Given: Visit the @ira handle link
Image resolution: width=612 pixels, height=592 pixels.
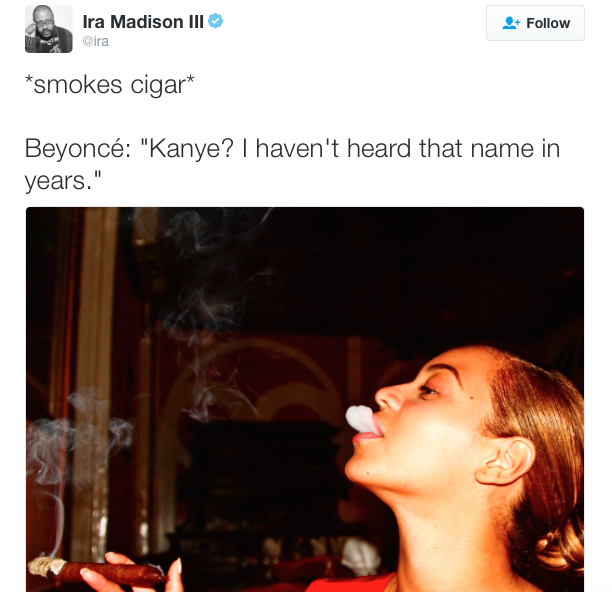Looking at the screenshot, I should point(96,41).
